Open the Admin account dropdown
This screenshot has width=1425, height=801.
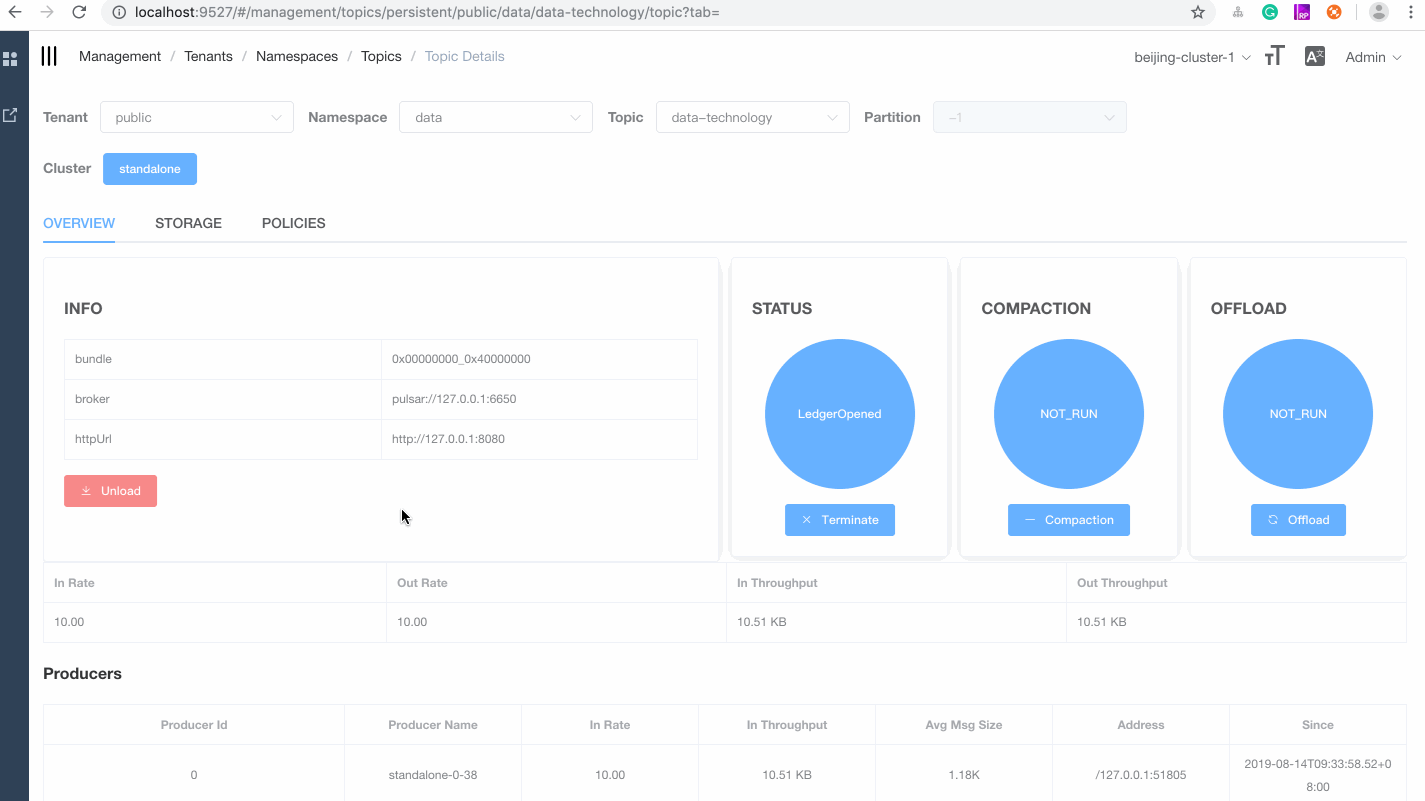pyautogui.click(x=1372, y=57)
